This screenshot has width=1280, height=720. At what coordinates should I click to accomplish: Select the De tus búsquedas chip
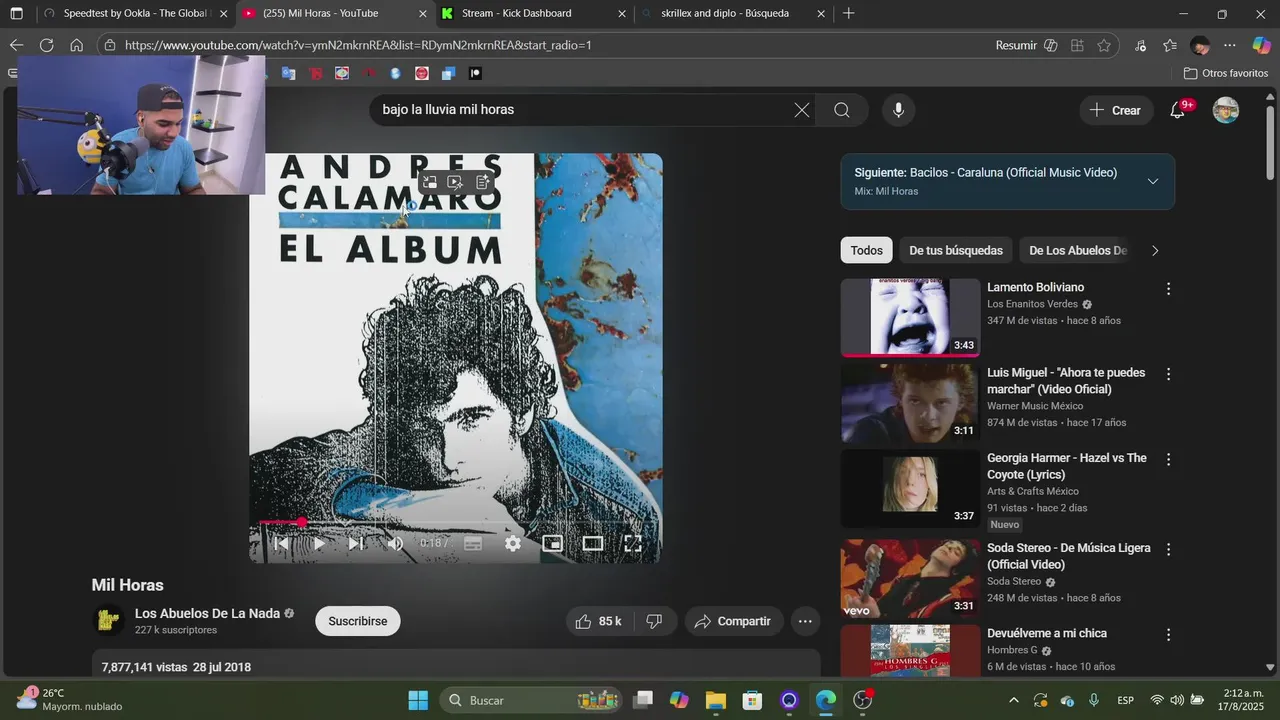[x=956, y=250]
